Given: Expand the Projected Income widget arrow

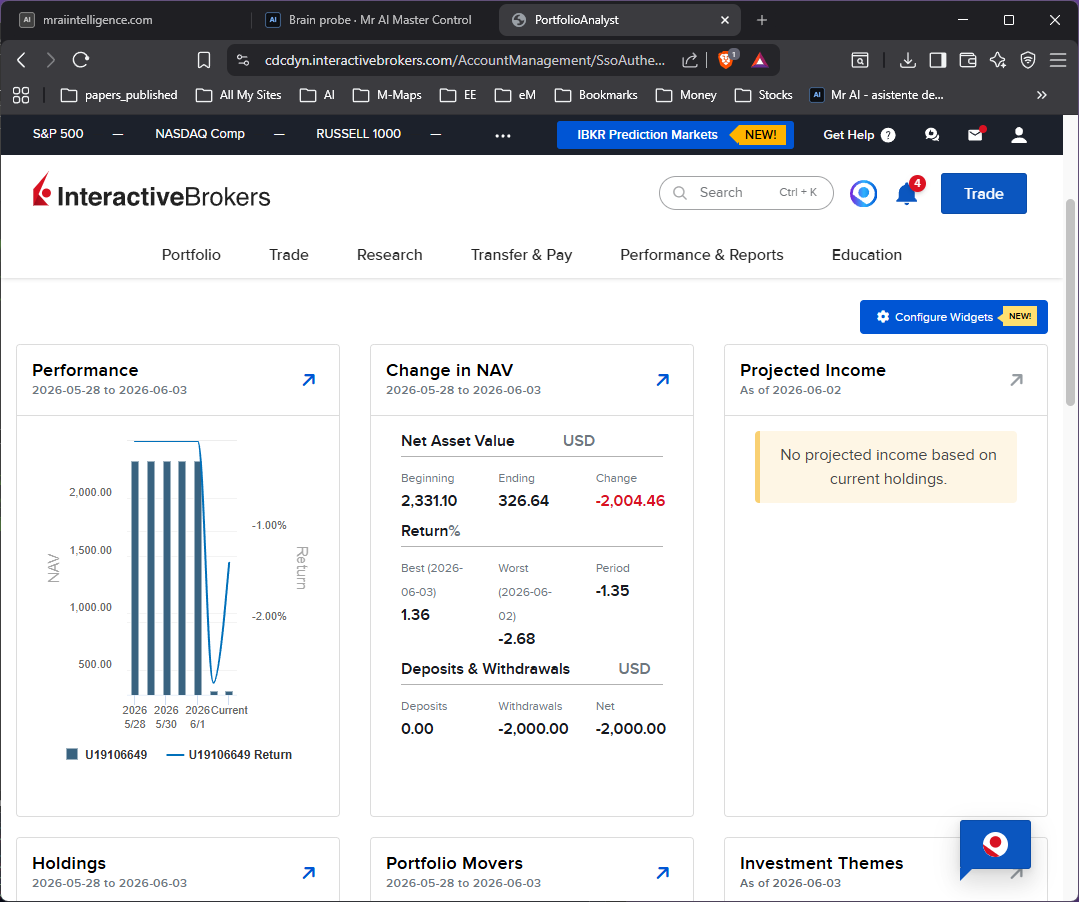Looking at the screenshot, I should pos(1016,380).
